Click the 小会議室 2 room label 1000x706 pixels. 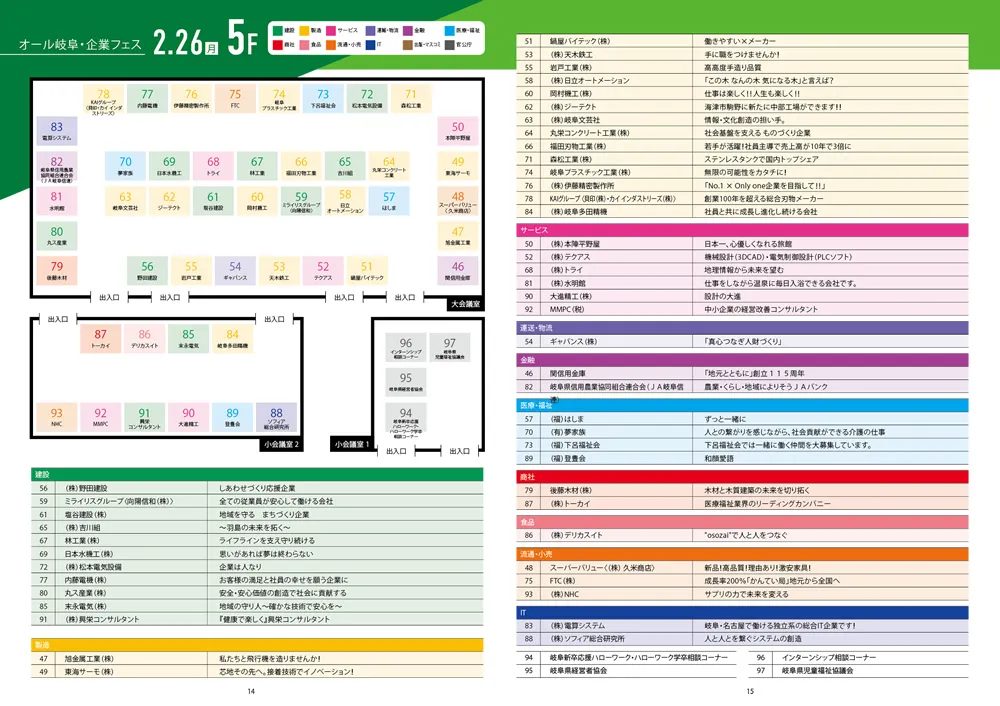(281, 444)
